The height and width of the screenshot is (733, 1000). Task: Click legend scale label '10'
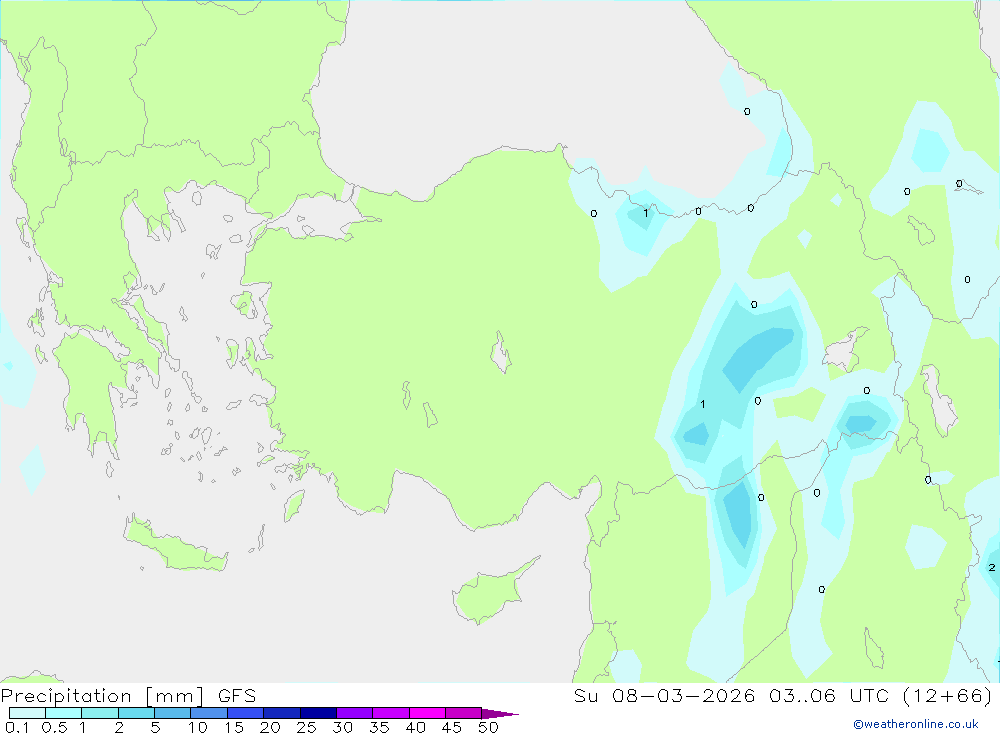198,727
